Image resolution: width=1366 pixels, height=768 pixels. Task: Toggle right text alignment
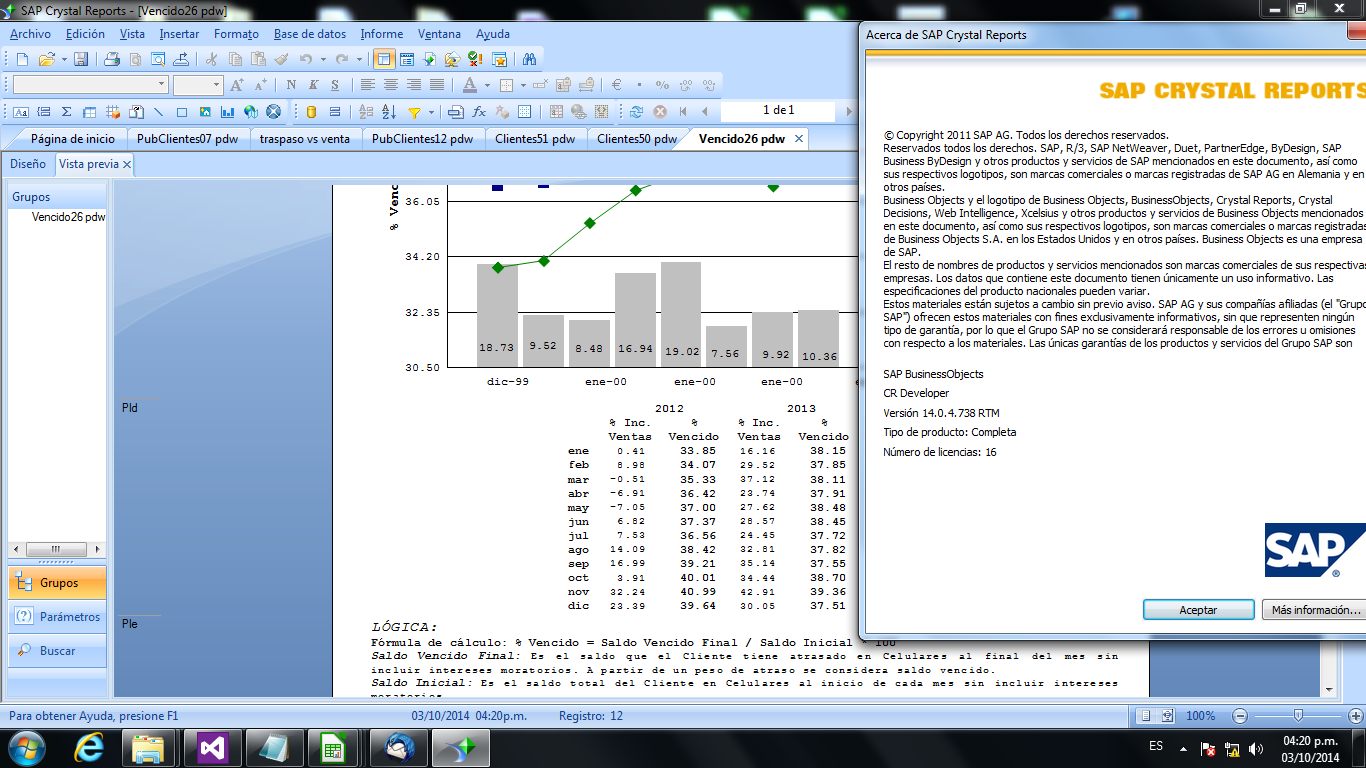point(414,85)
